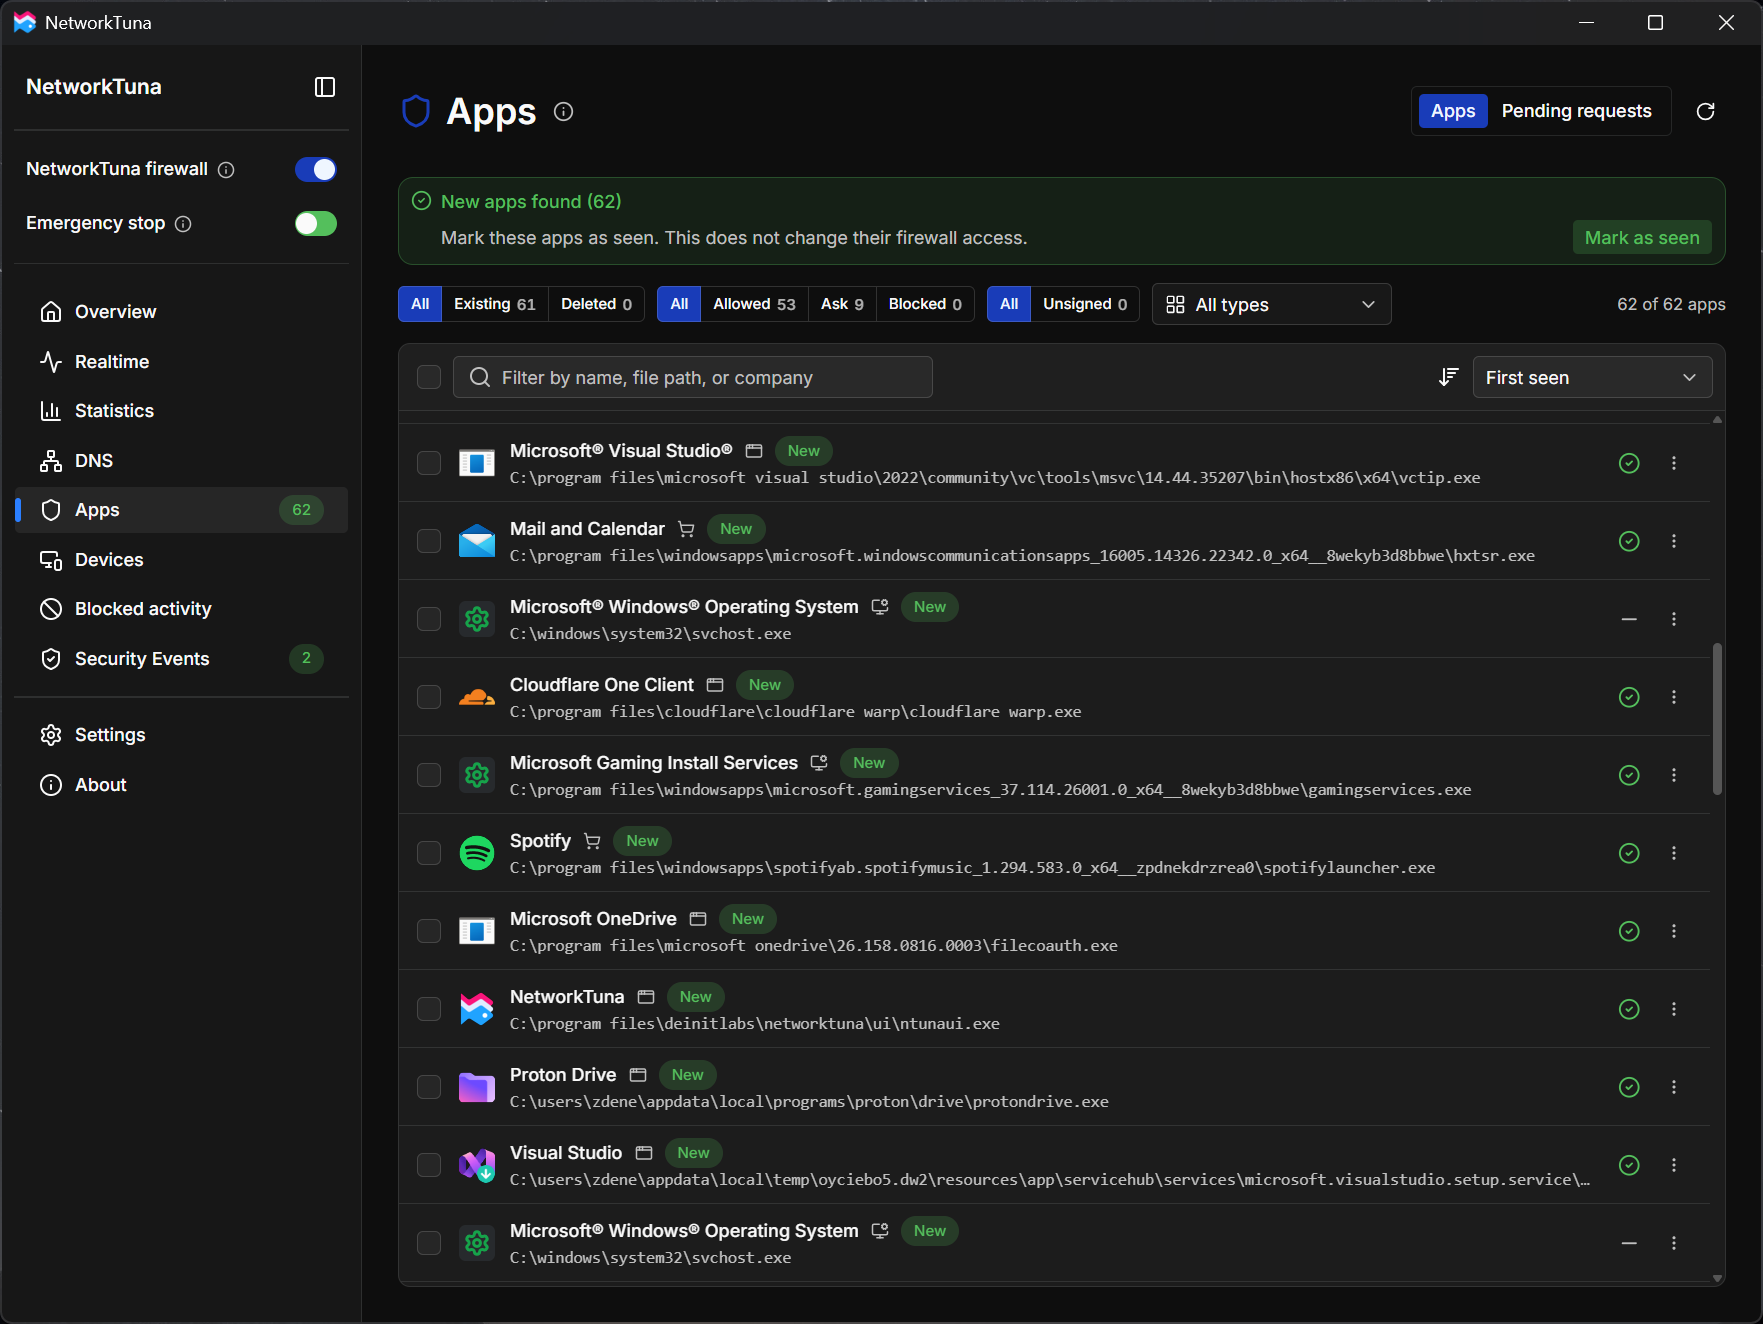Click allowed status icon for NetworkTuna app
Image resolution: width=1763 pixels, height=1324 pixels.
click(x=1629, y=1009)
